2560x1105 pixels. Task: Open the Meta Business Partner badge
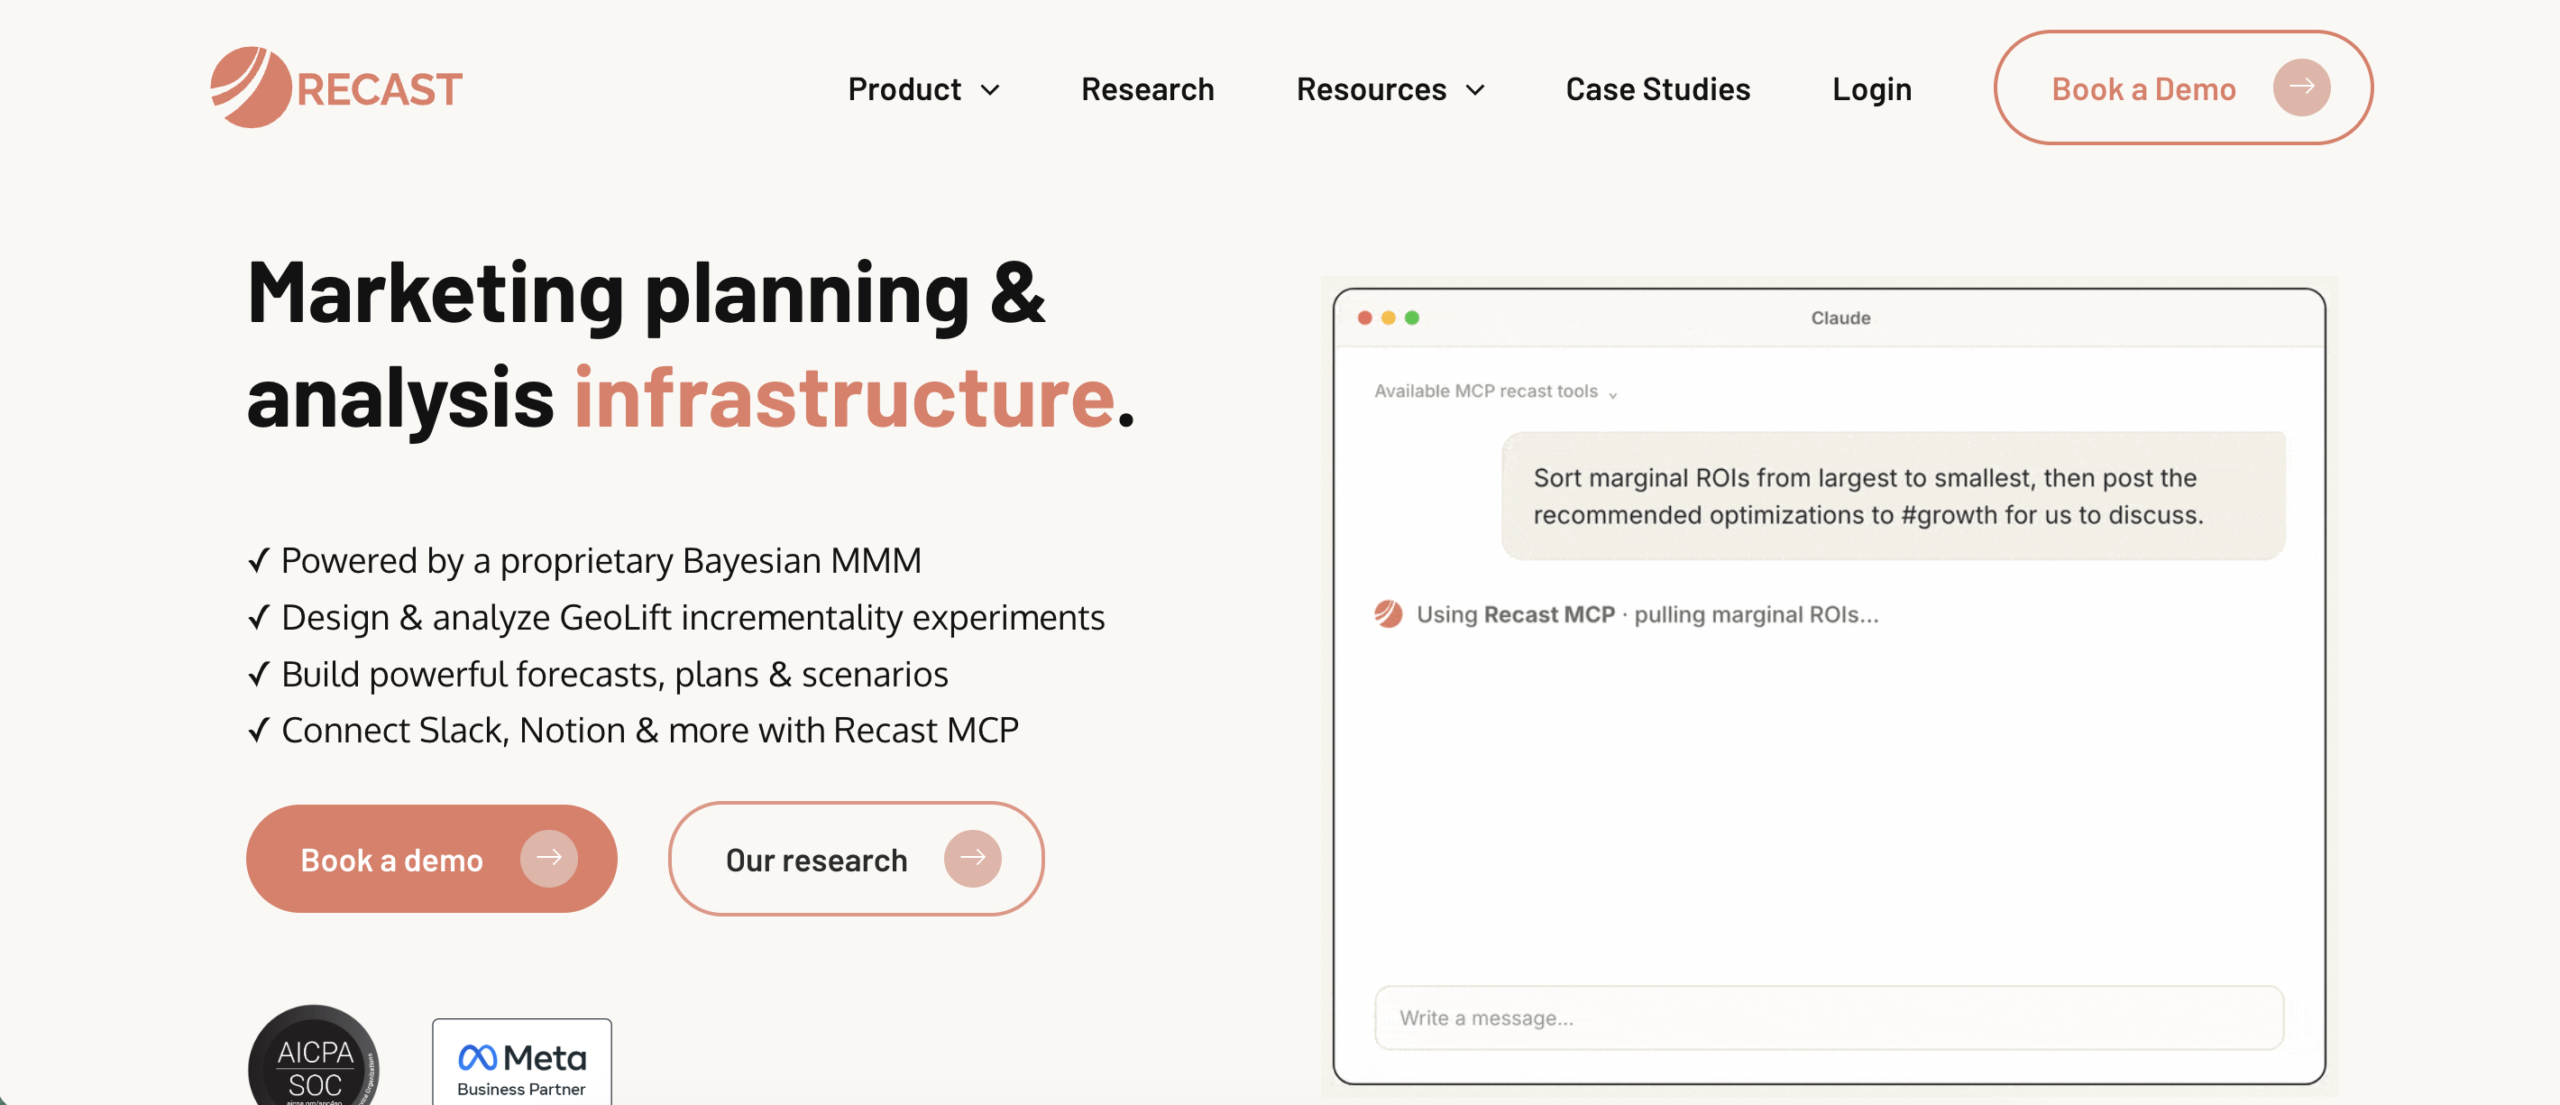(522, 1062)
